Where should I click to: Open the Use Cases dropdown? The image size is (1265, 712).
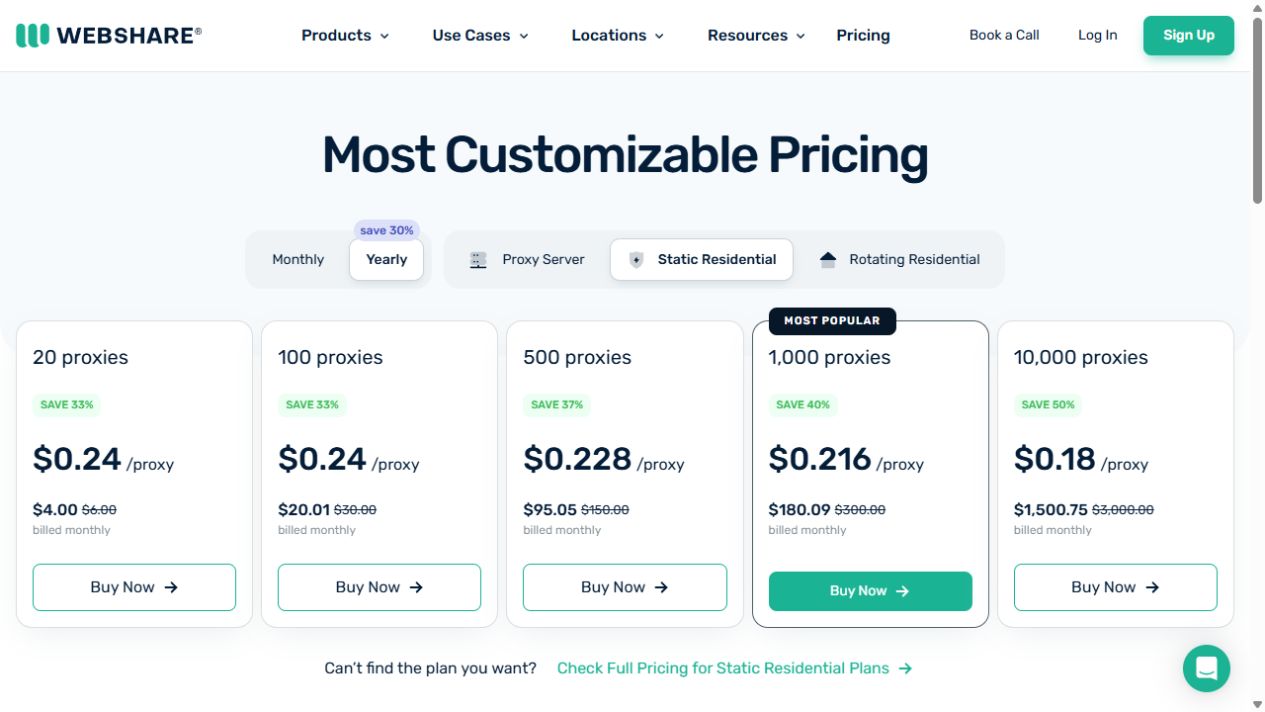coord(480,35)
